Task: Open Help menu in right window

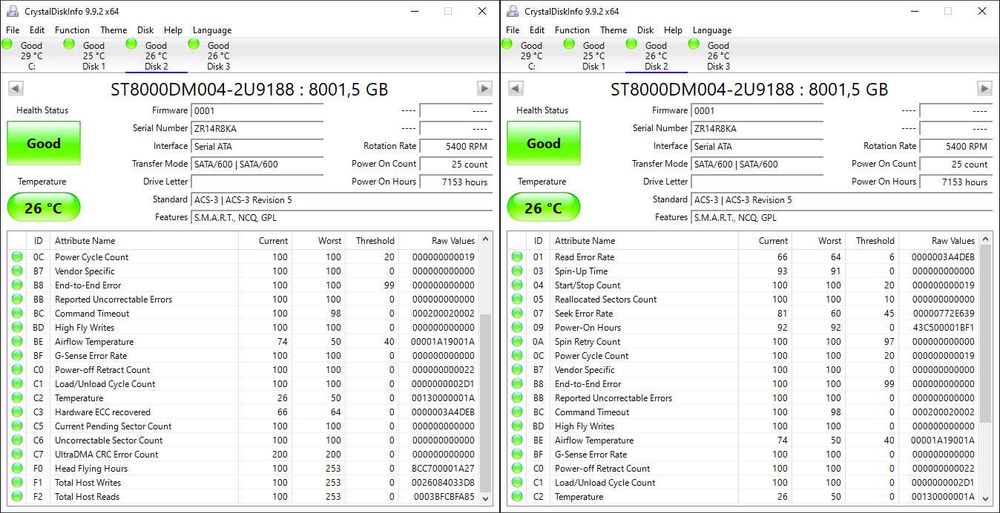Action: coord(673,30)
